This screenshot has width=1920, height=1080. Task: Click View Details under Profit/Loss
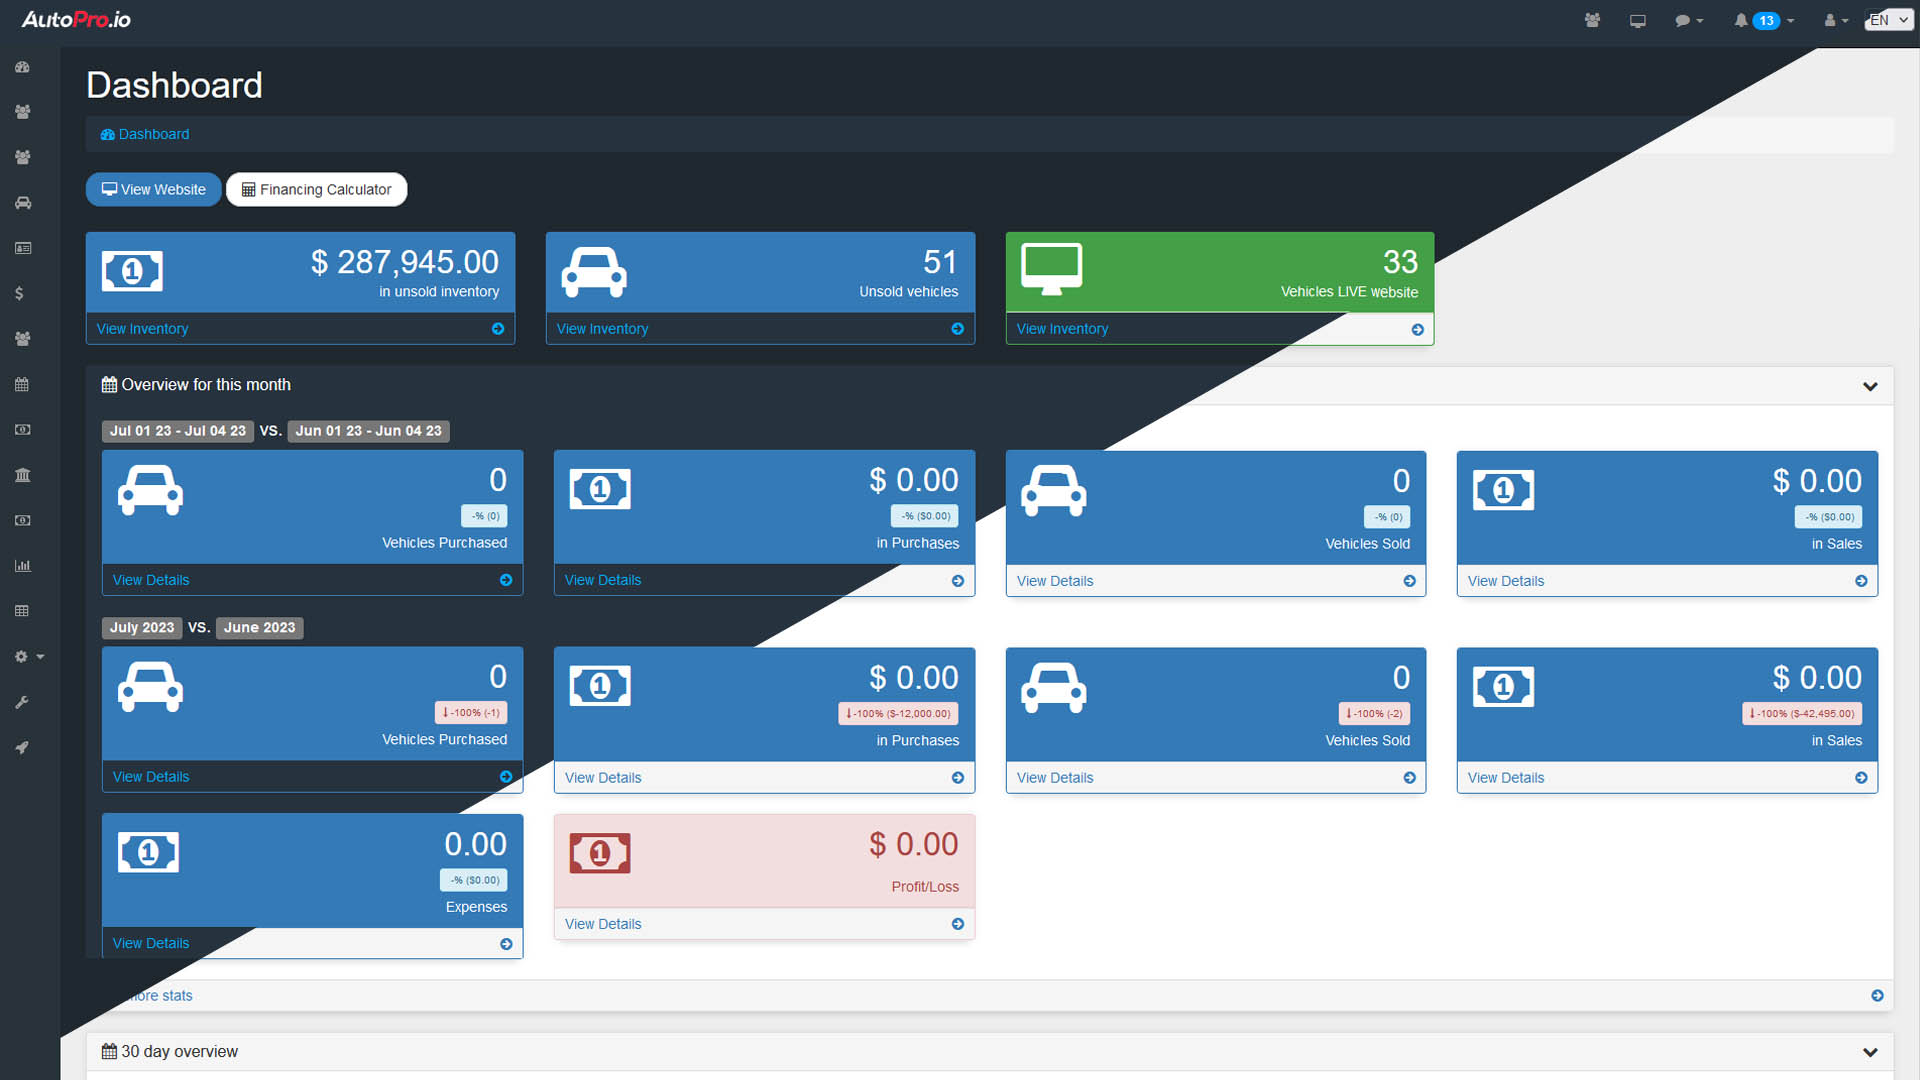[x=603, y=924]
